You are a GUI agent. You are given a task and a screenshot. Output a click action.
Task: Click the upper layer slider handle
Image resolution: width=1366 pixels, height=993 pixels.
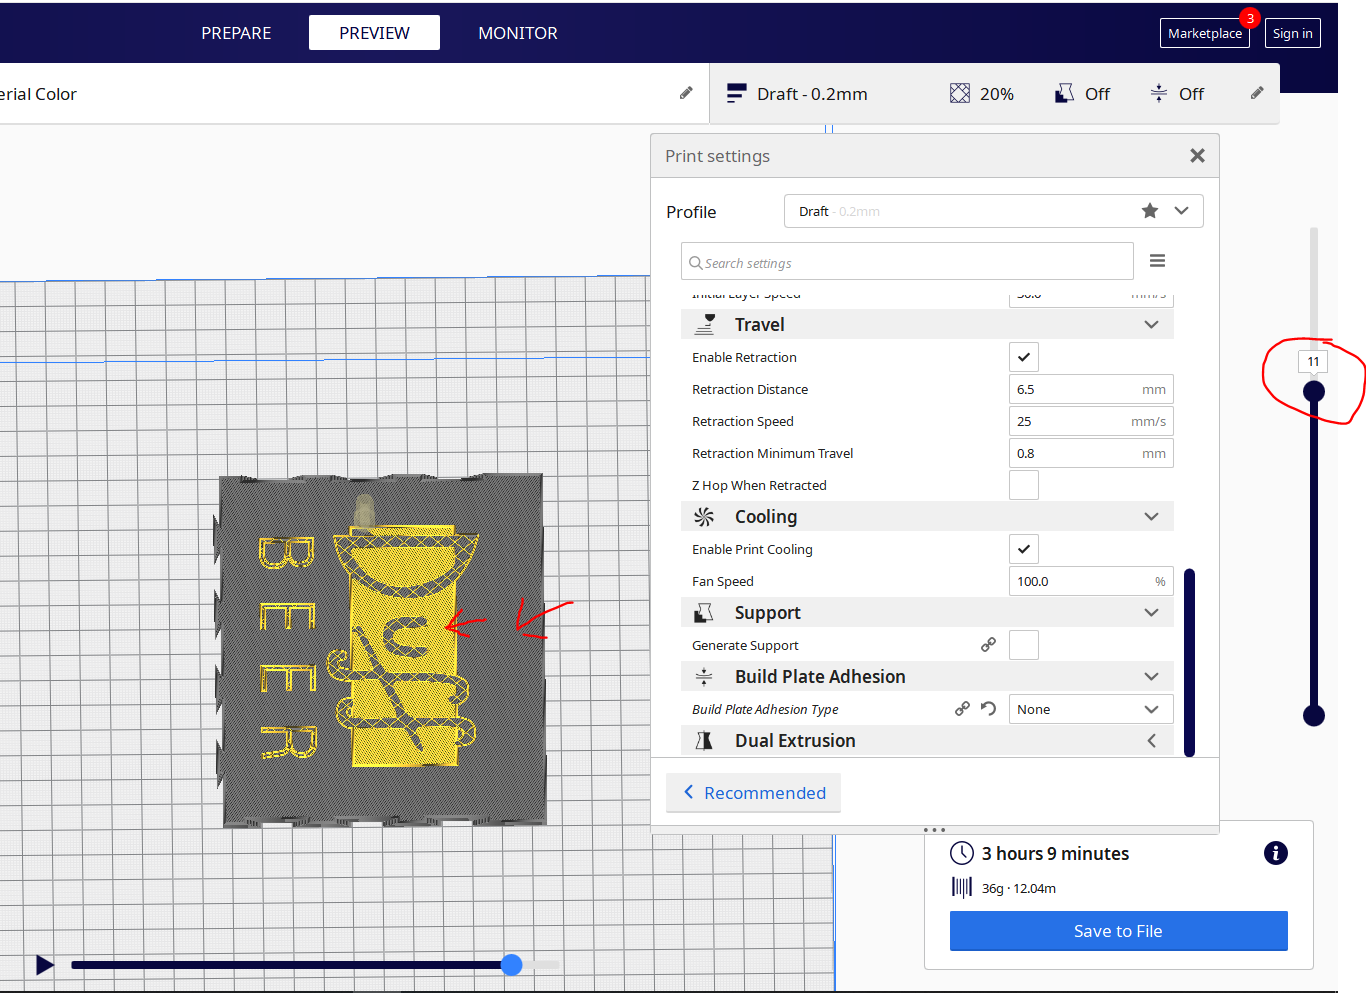pos(1314,391)
